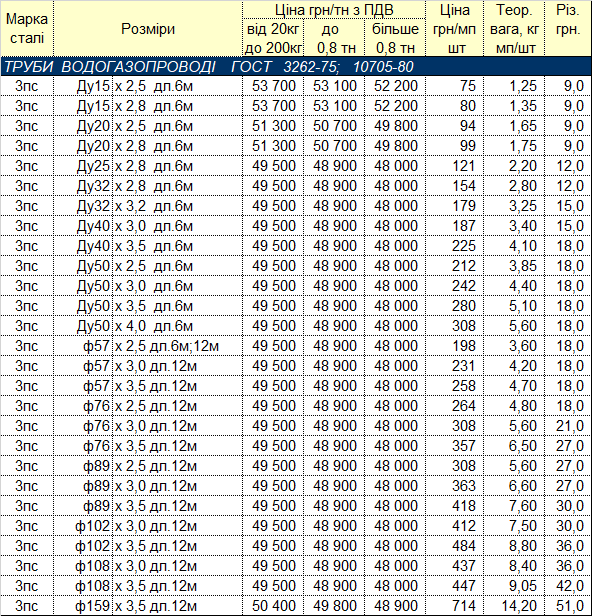592x616 pixels.
Task: Select the 'від 20кг до 200кг' subheader
Action: coord(273,38)
